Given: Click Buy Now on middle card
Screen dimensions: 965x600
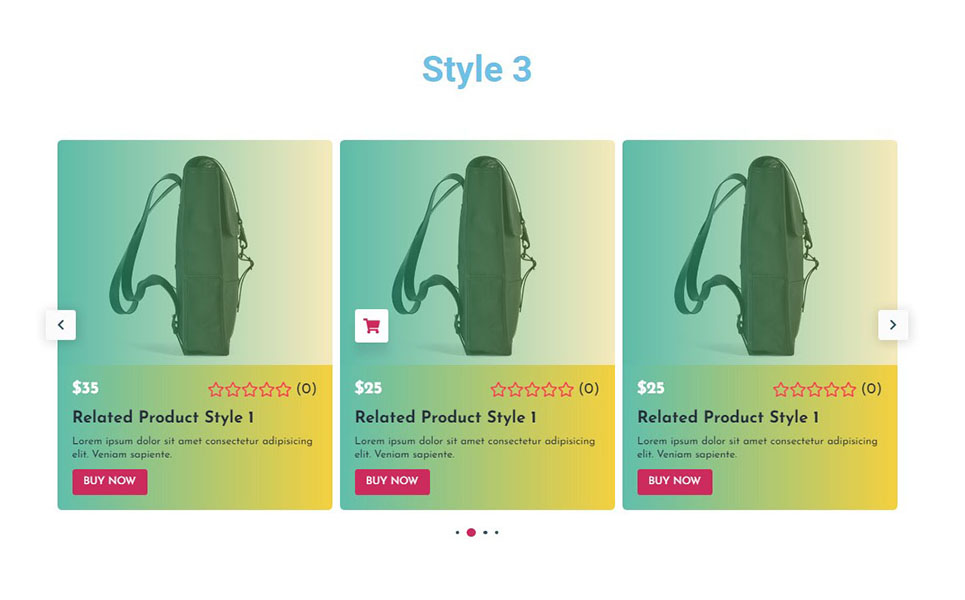Looking at the screenshot, I should 392,482.
